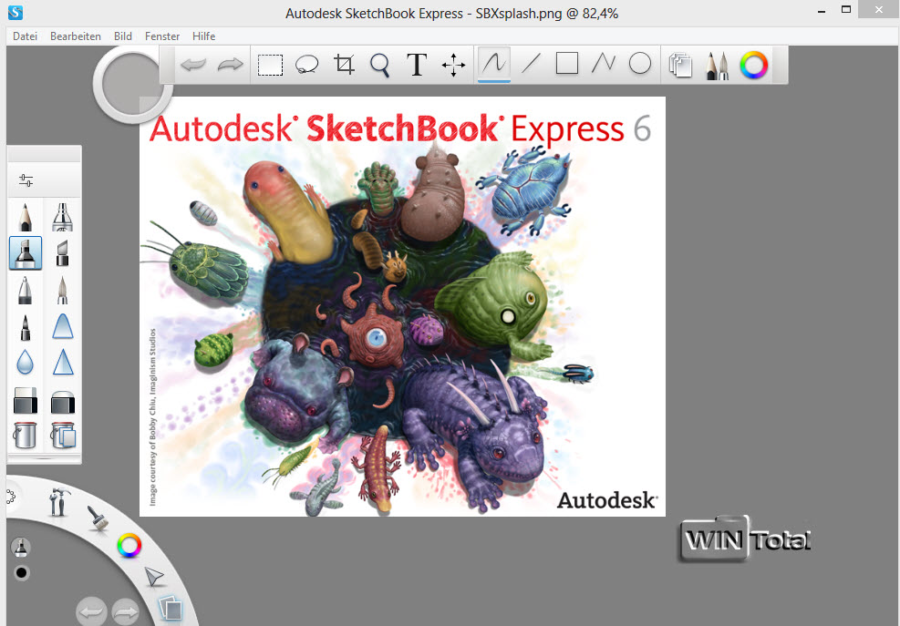Viewport: 900px width, 626px height.
Task: Toggle the color wheel editor in top toolbar
Action: (x=754, y=65)
